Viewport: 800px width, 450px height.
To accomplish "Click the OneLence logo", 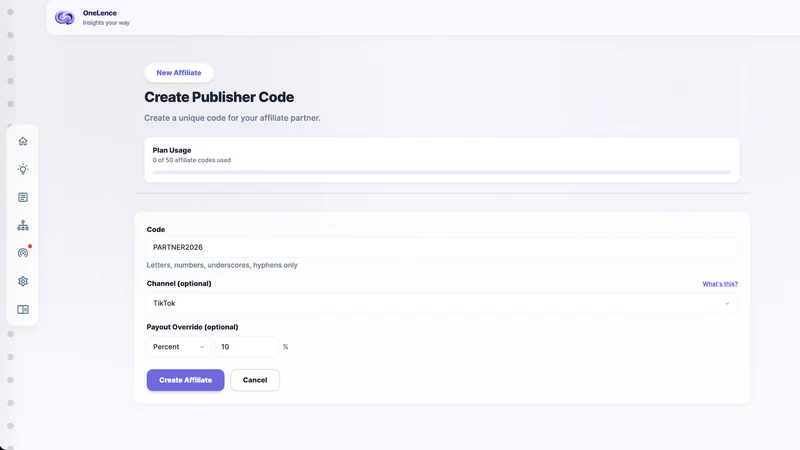I will (x=65, y=18).
